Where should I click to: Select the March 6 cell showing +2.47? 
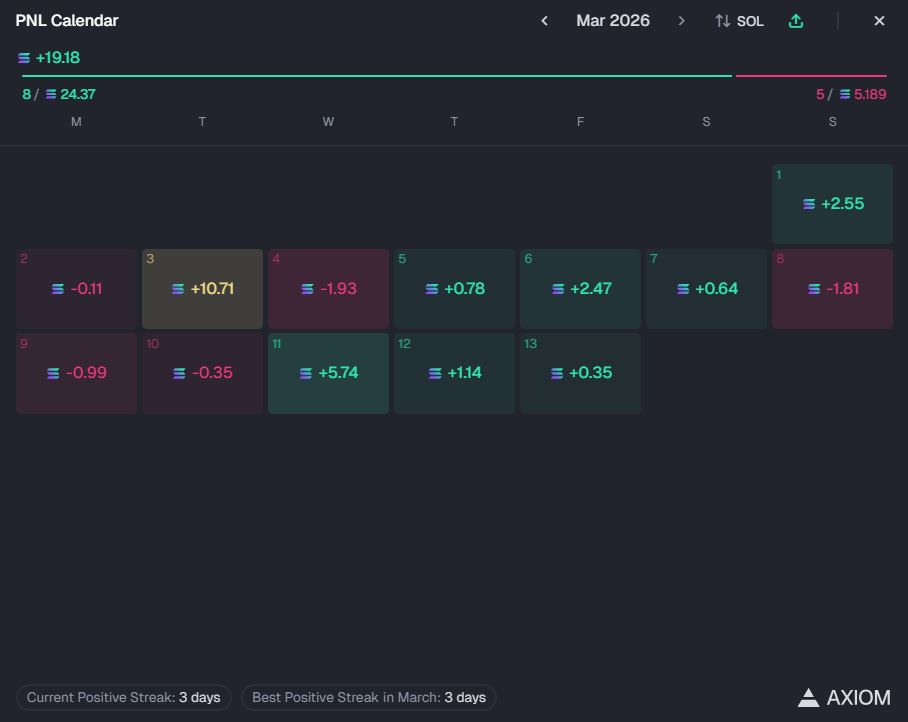click(x=580, y=289)
